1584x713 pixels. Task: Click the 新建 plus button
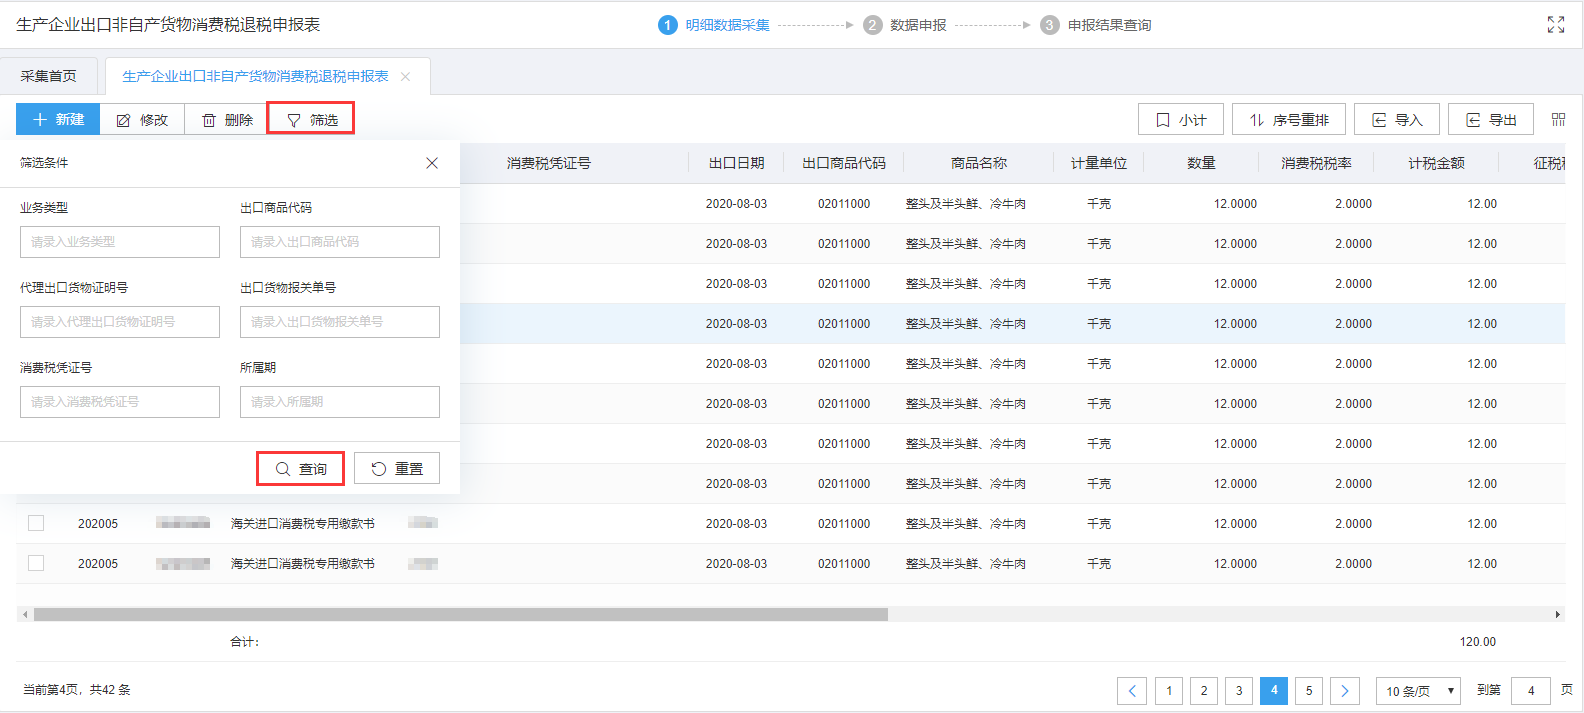pyautogui.click(x=58, y=120)
